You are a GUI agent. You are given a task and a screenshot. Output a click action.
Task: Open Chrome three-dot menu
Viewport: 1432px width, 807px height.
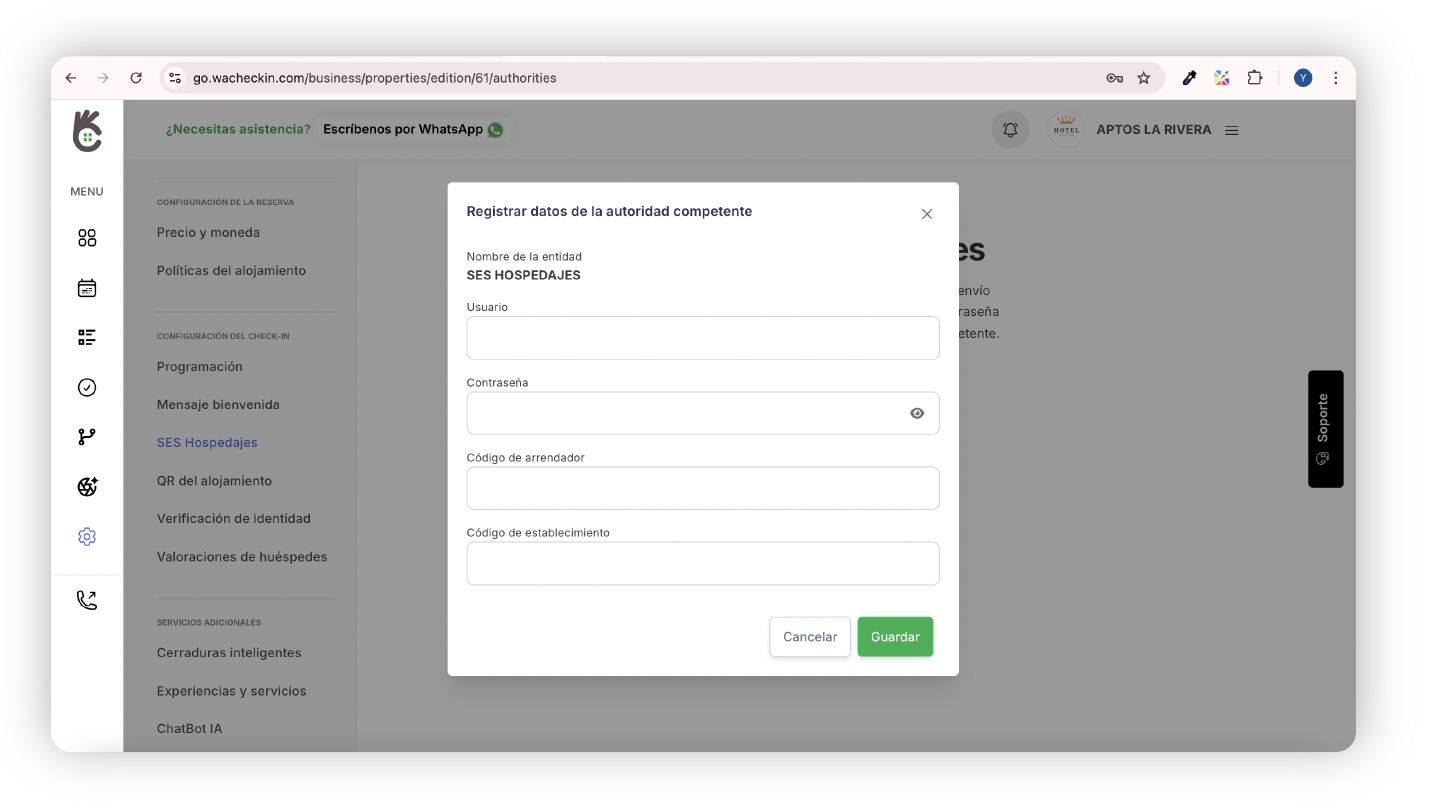pos(1335,78)
